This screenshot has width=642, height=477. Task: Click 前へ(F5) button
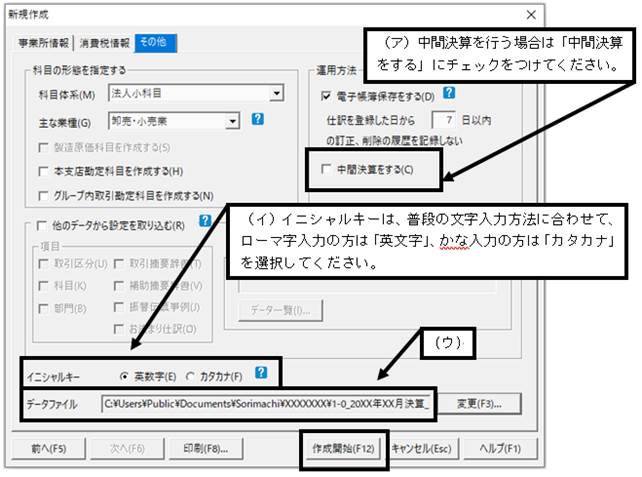pyautogui.click(x=49, y=449)
